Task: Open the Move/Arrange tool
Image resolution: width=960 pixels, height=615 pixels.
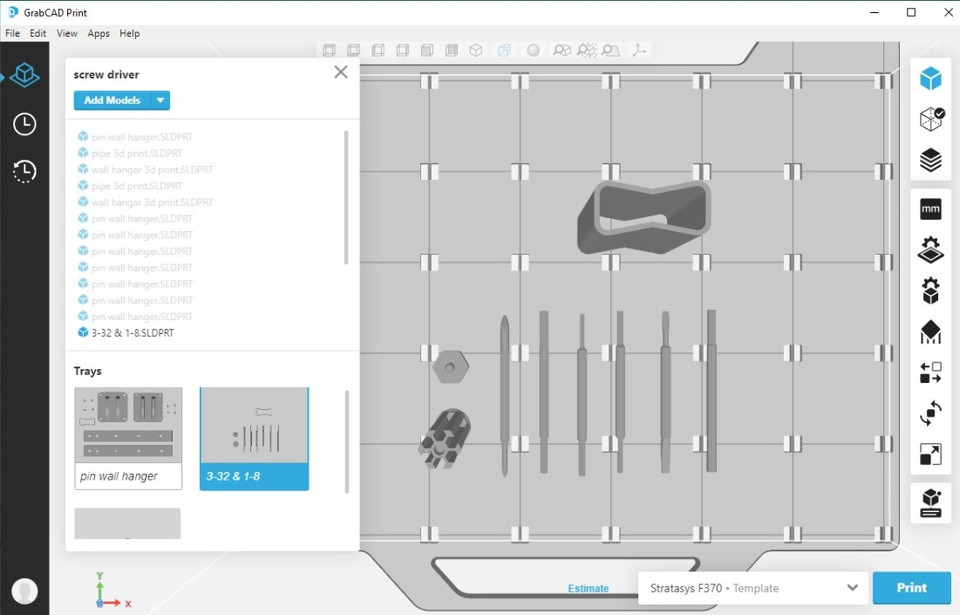Action: point(930,371)
